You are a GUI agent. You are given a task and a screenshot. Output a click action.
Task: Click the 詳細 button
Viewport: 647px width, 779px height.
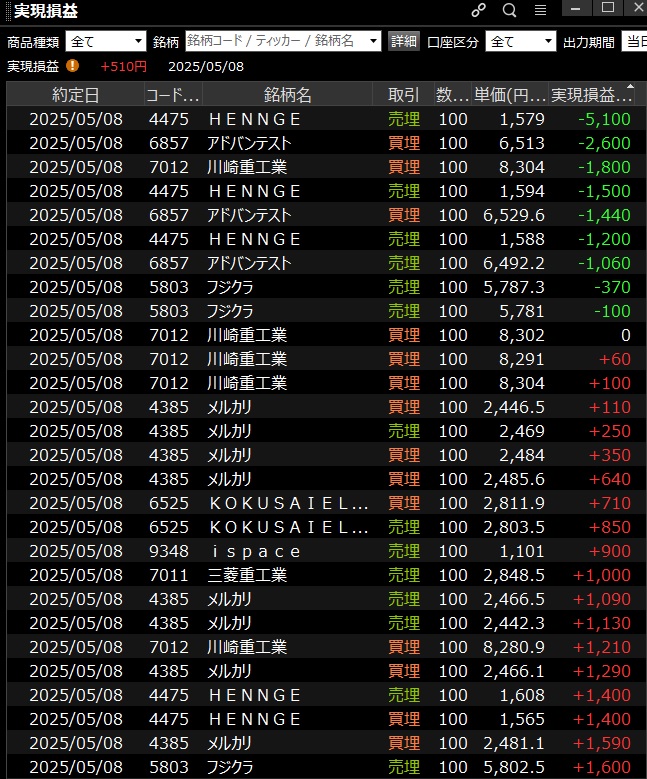404,41
